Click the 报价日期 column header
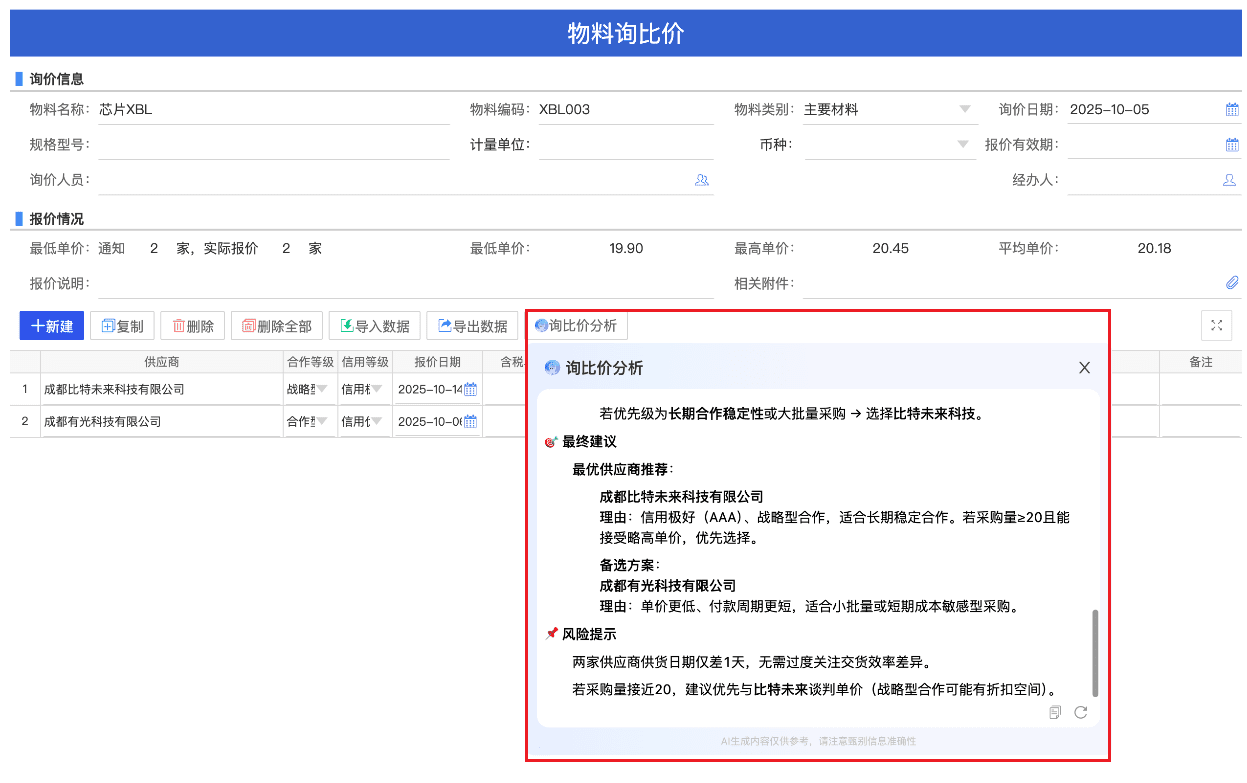 point(437,362)
